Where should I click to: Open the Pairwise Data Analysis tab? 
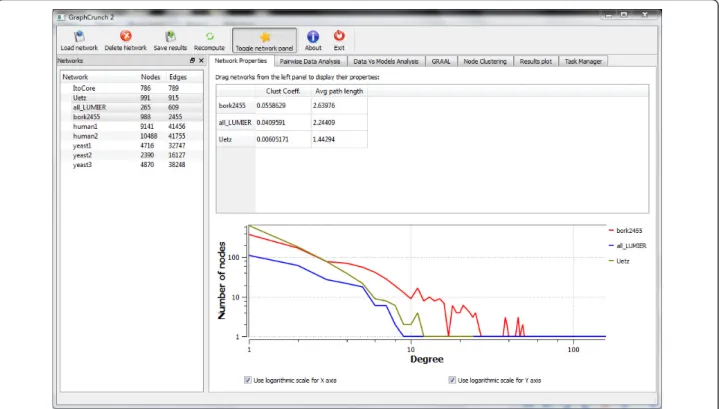(310, 61)
